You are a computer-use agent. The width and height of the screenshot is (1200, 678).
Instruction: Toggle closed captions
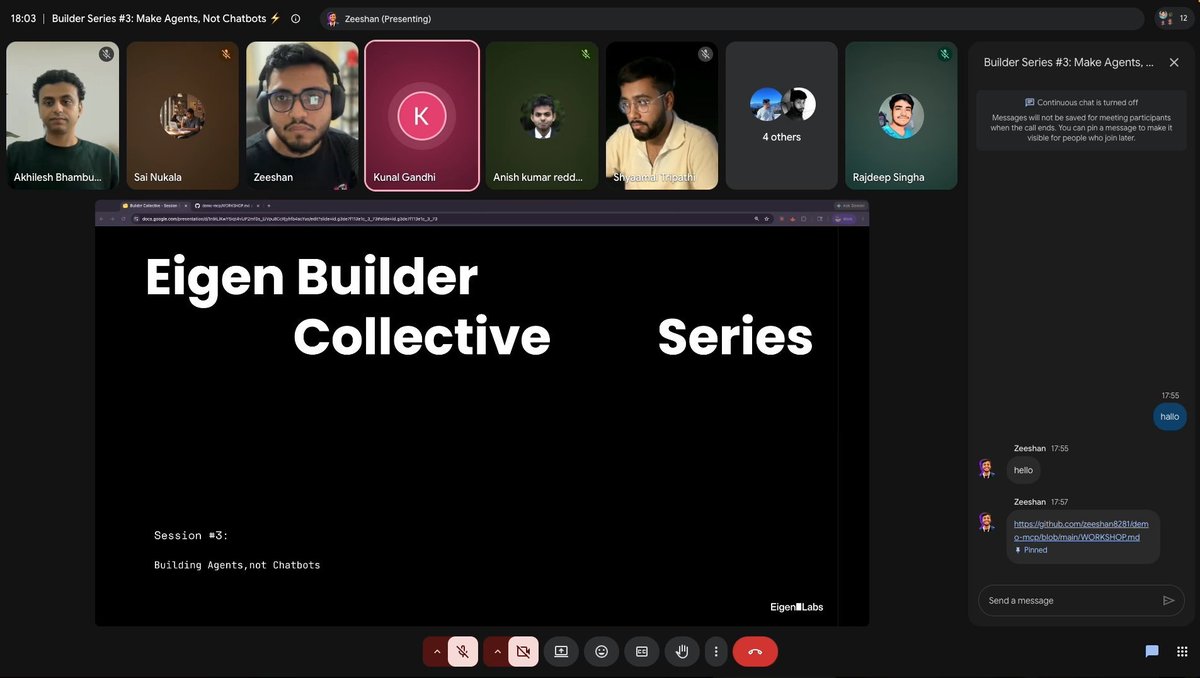coord(642,651)
